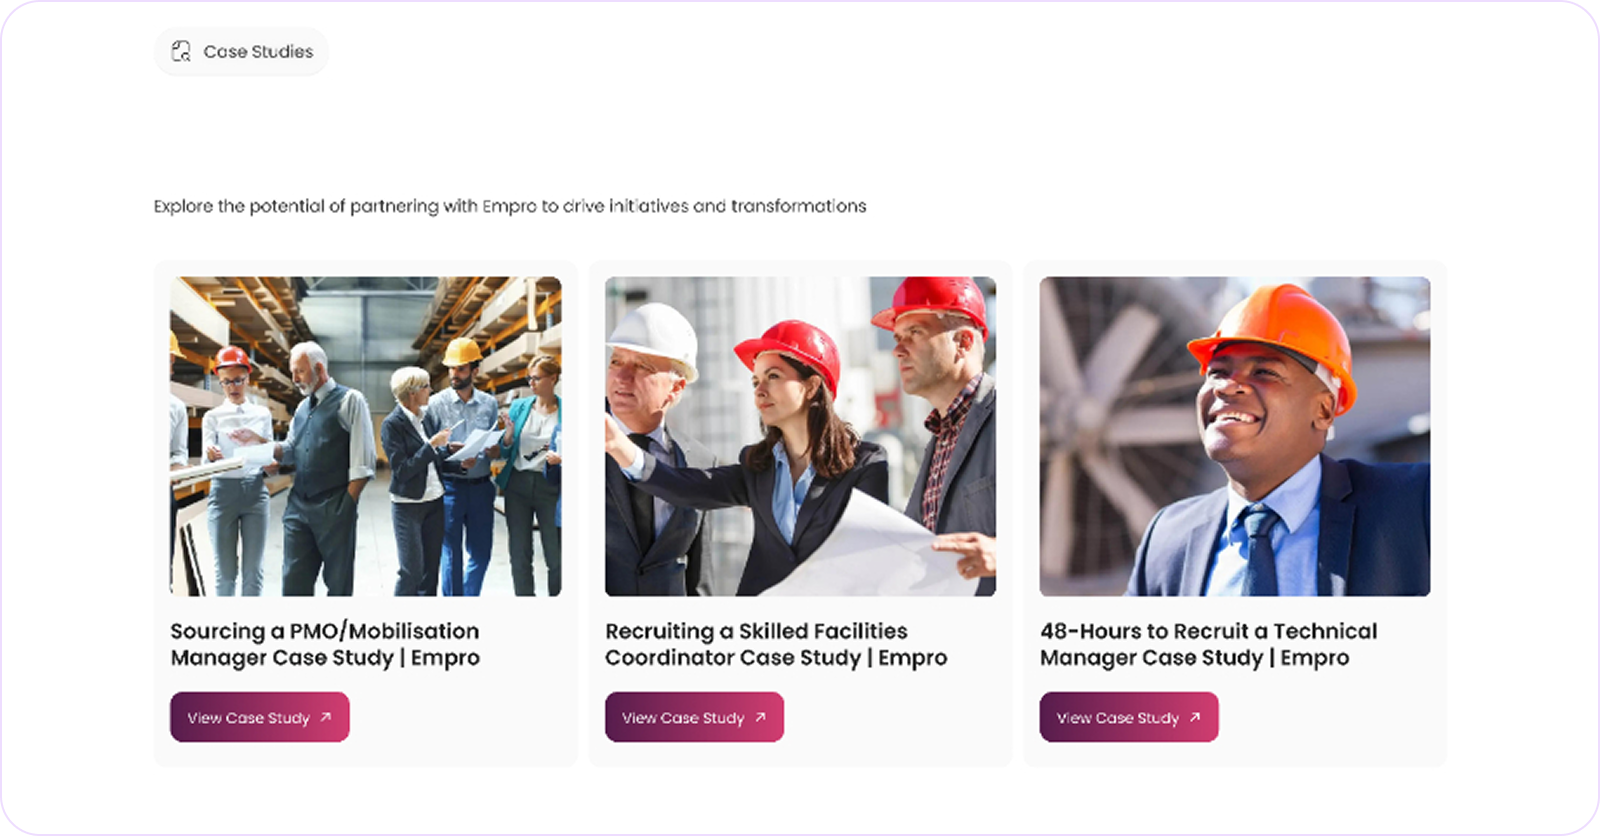Click arrow icon on PMO/Mobilisation button

(325, 717)
